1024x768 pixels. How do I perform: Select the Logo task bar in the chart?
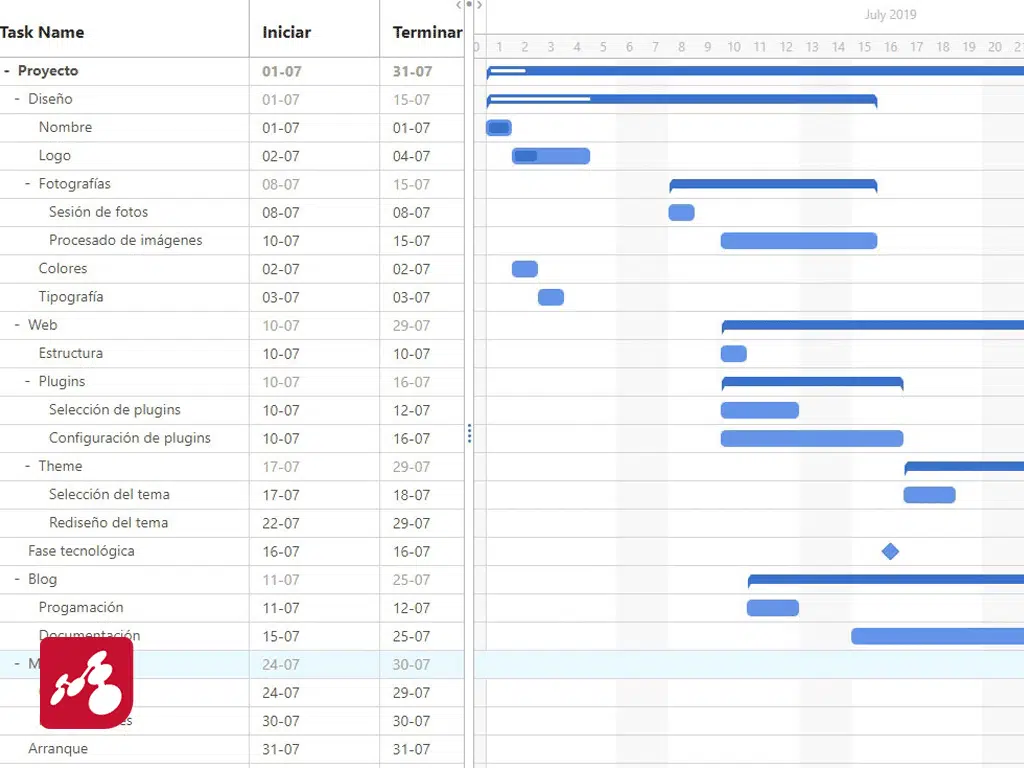click(551, 156)
